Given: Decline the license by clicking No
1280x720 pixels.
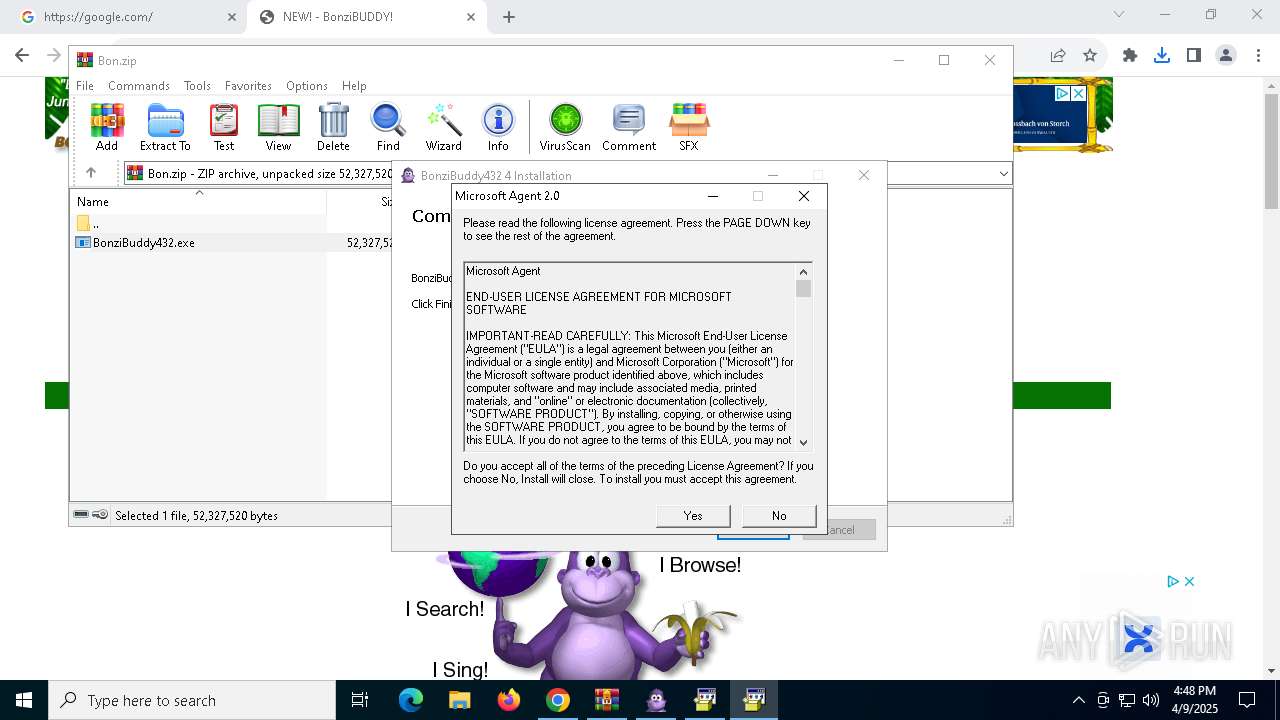Looking at the screenshot, I should pos(779,516).
